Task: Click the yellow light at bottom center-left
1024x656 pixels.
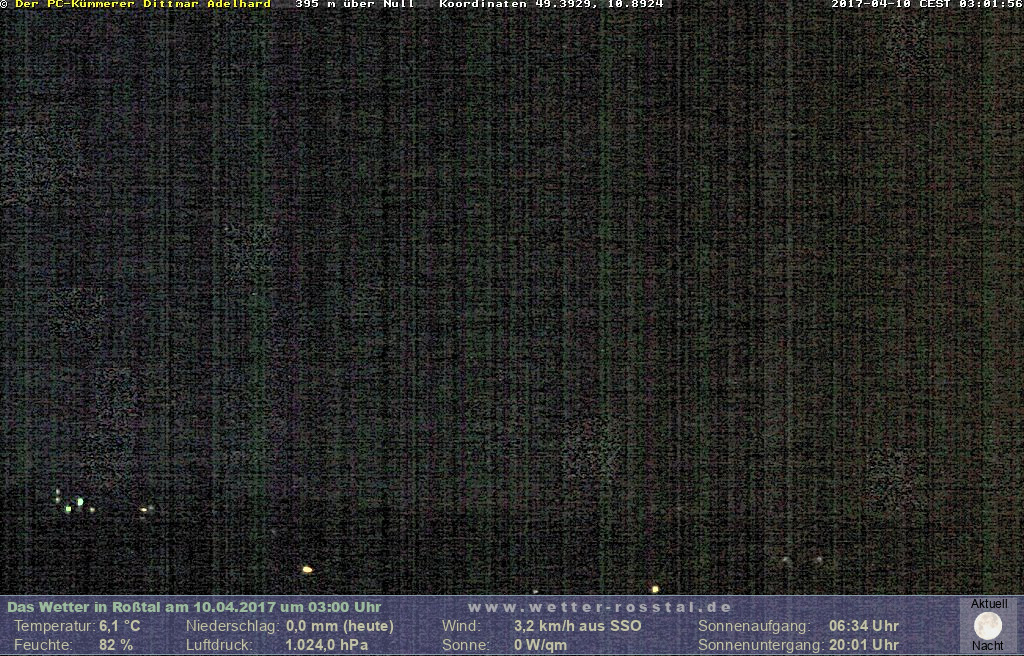Action: click(x=307, y=569)
